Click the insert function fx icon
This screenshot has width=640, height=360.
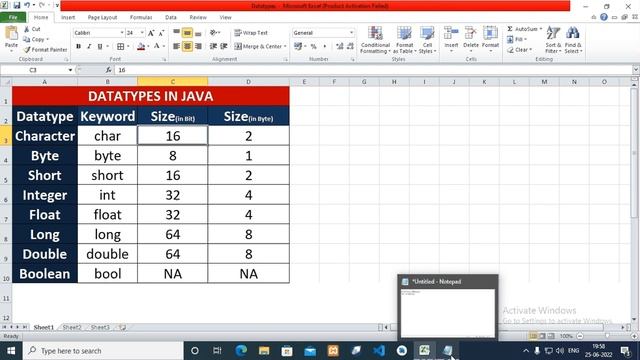[x=109, y=70]
